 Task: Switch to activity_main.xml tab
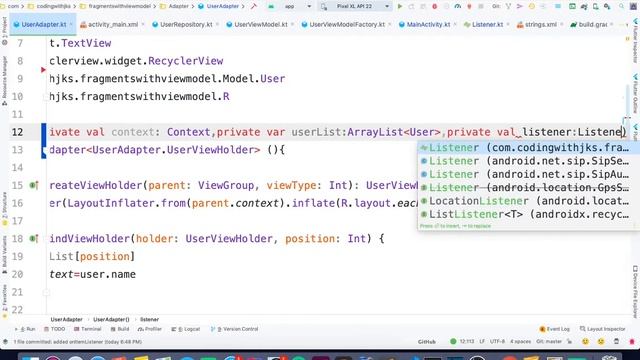pyautogui.click(x=113, y=24)
